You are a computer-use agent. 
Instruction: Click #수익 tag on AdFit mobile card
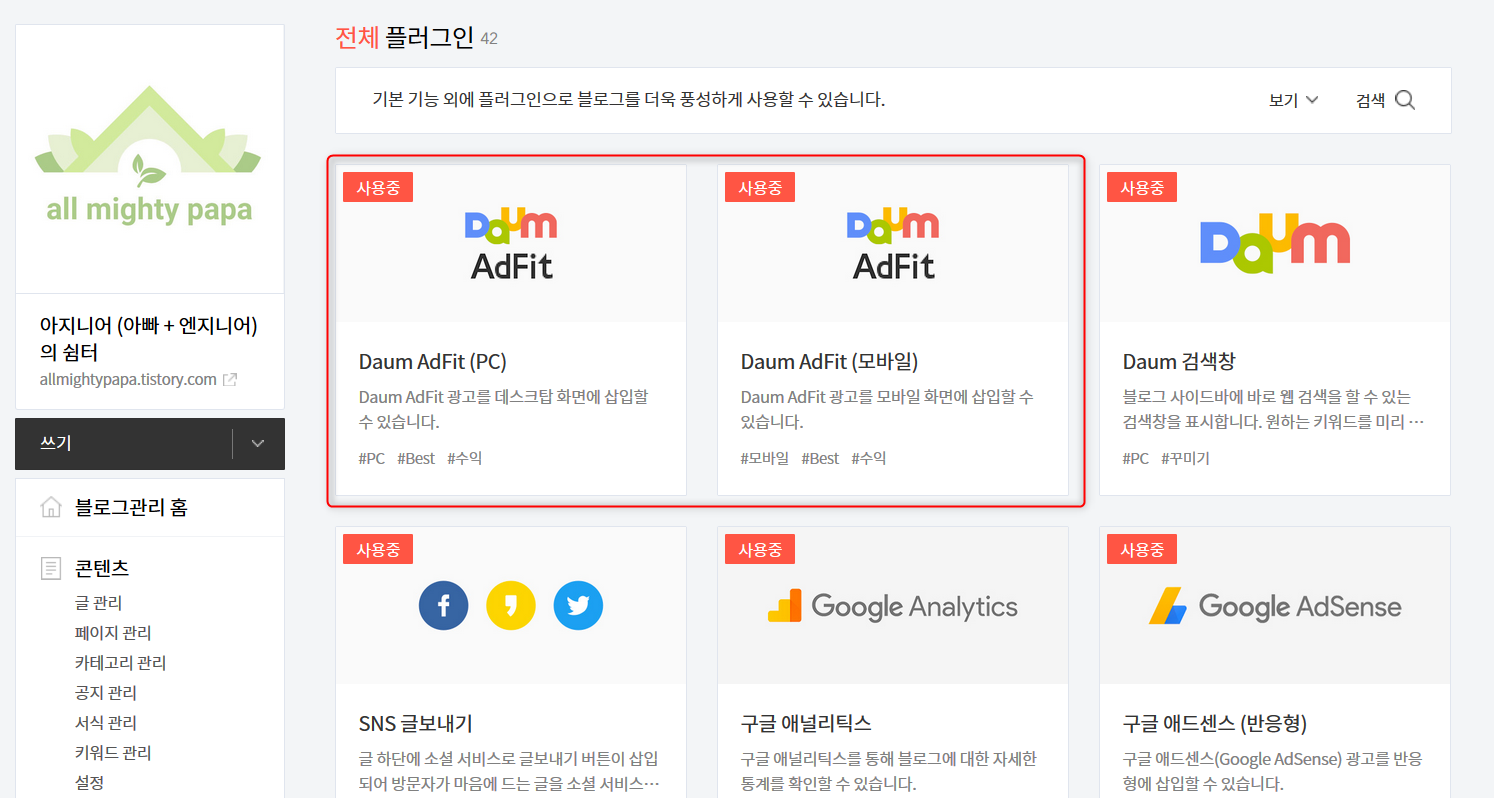(x=869, y=459)
